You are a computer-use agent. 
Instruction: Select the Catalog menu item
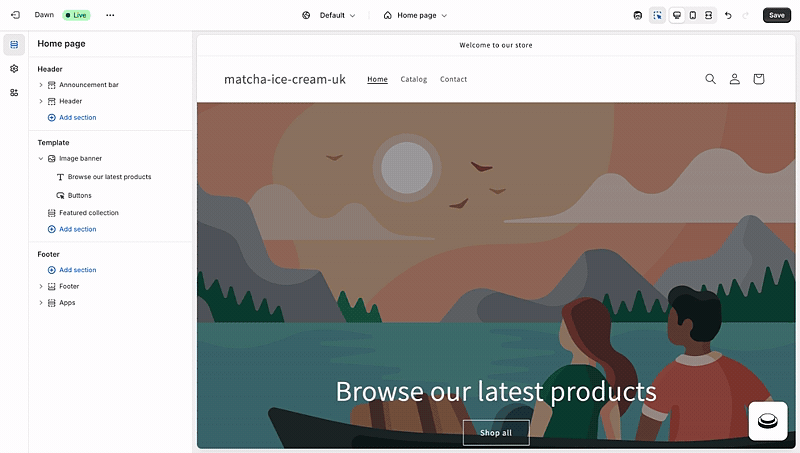(x=414, y=79)
